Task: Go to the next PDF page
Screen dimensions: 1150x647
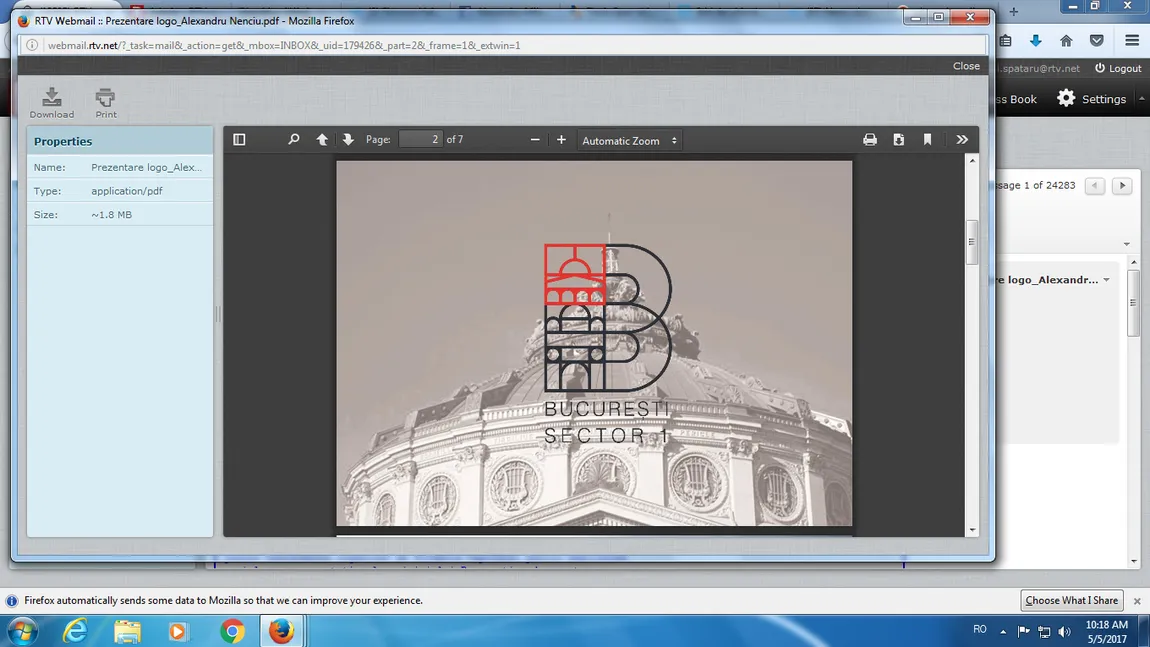Action: click(348, 139)
